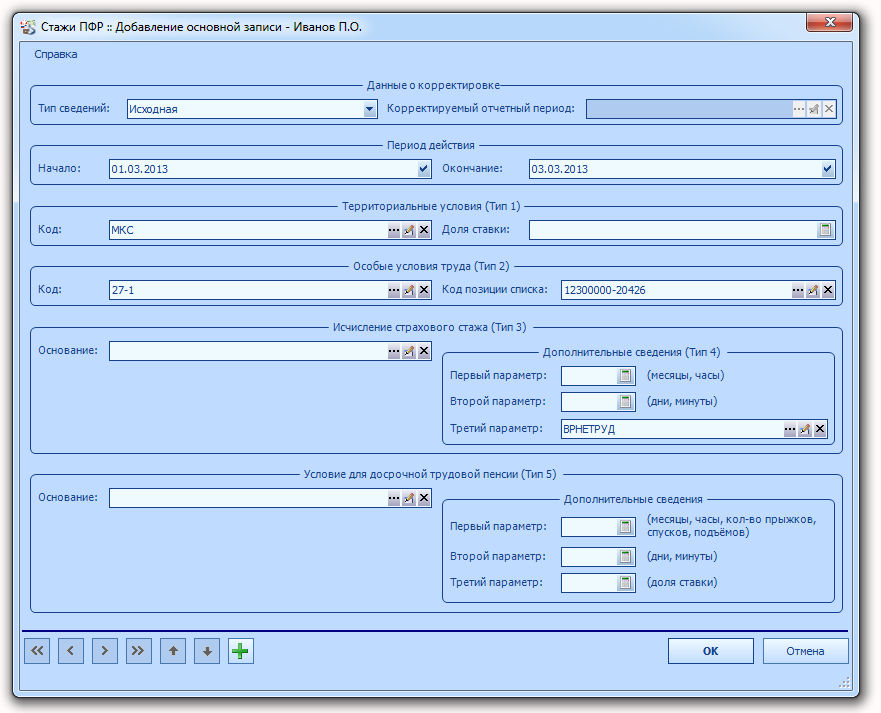Clear Основание for досрочной трудовой пенсии
Screen dimensions: 881x713
[x=424, y=498]
